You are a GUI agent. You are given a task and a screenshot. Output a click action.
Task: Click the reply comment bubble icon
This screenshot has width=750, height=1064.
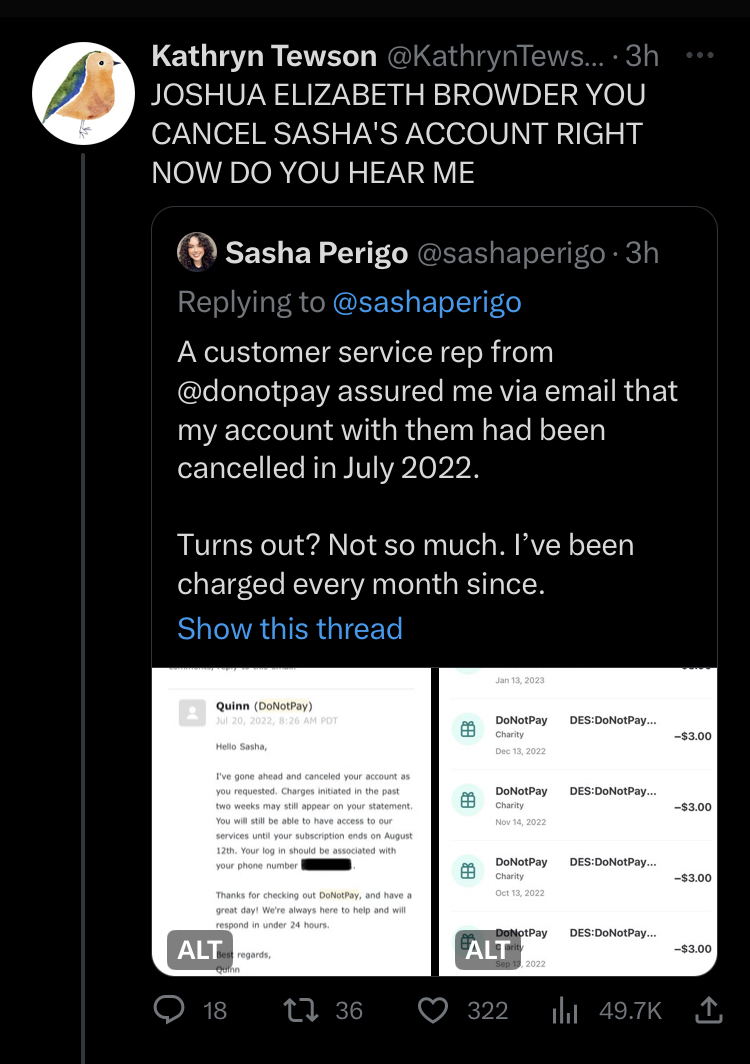(x=170, y=1010)
